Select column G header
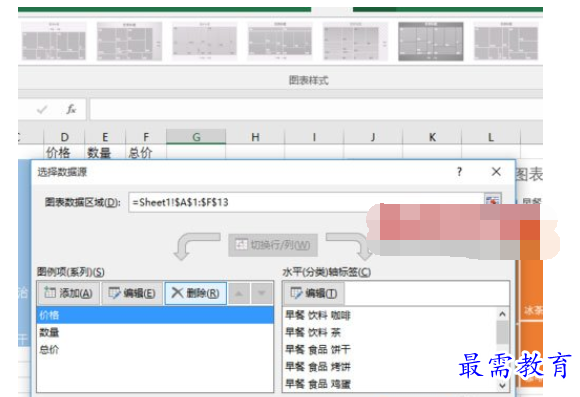Image resolution: width=580 pixels, height=397 pixels. tap(196, 137)
